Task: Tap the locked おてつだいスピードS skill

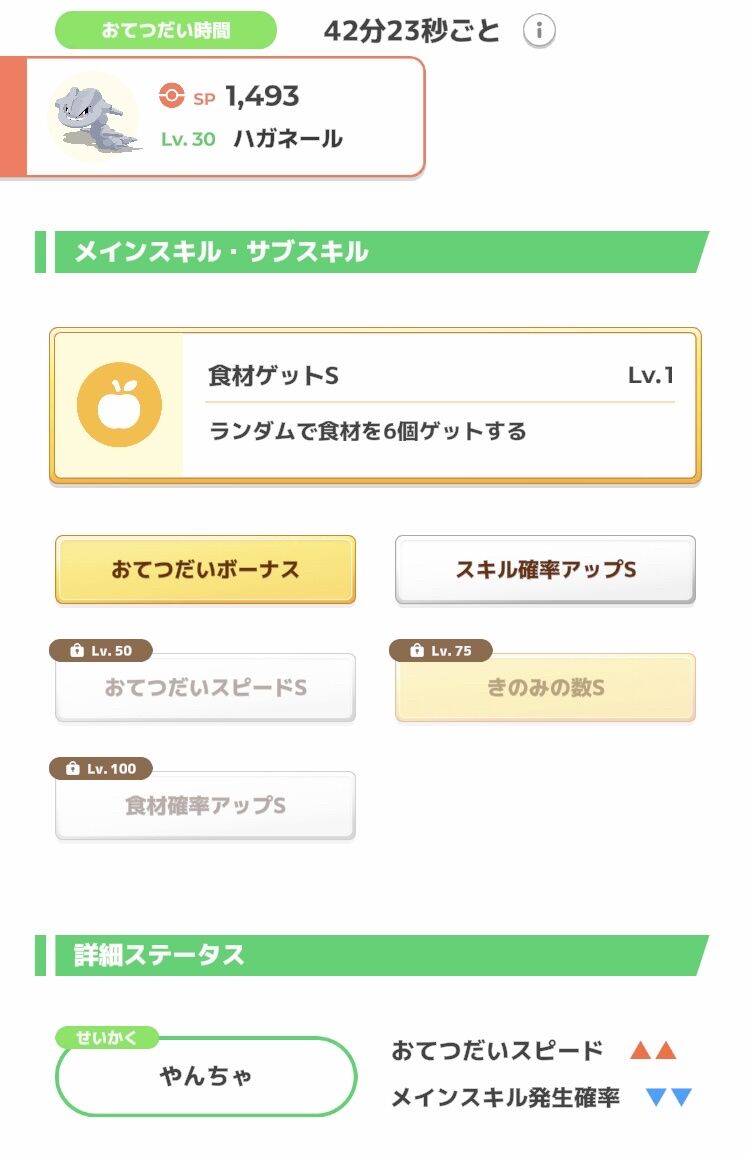Action: (x=205, y=688)
